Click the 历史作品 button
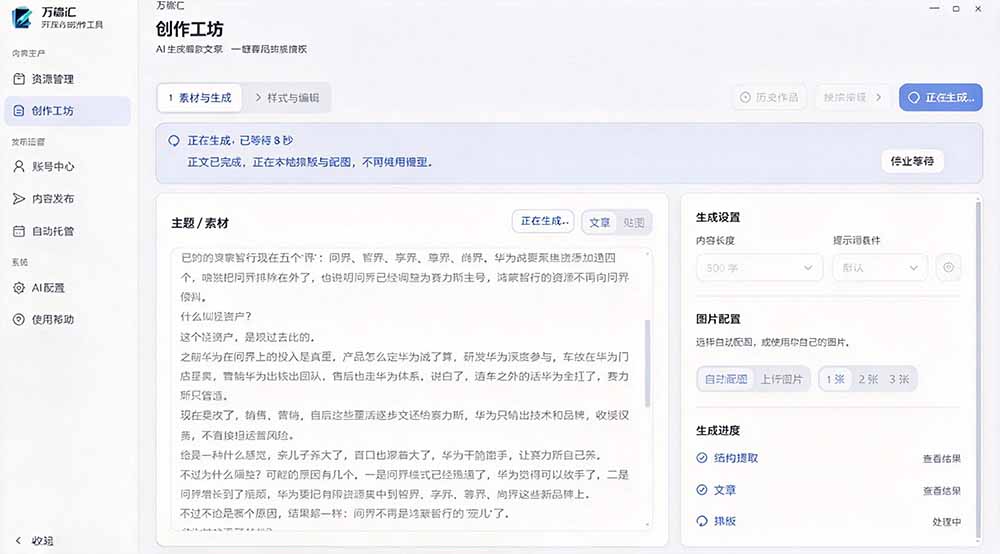 [x=769, y=98]
